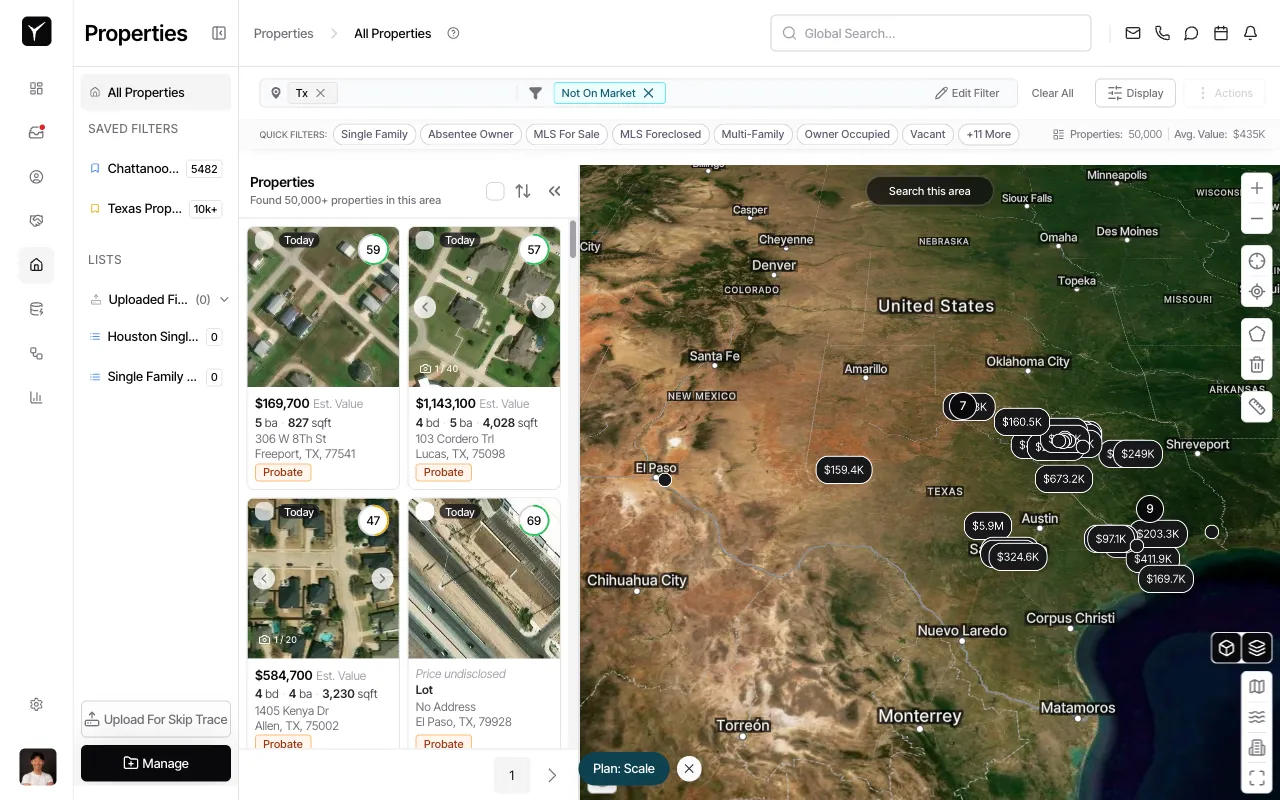Click the Global Search input field
This screenshot has width=1280, height=800.
pos(930,33)
